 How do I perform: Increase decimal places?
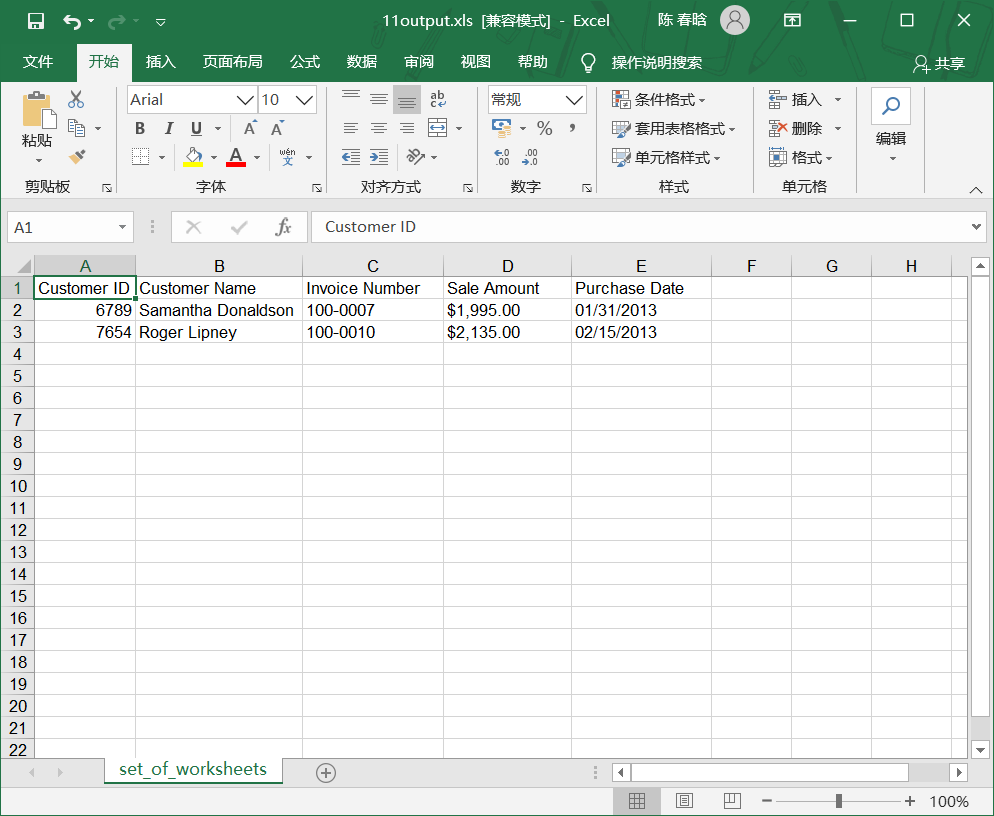click(501, 157)
